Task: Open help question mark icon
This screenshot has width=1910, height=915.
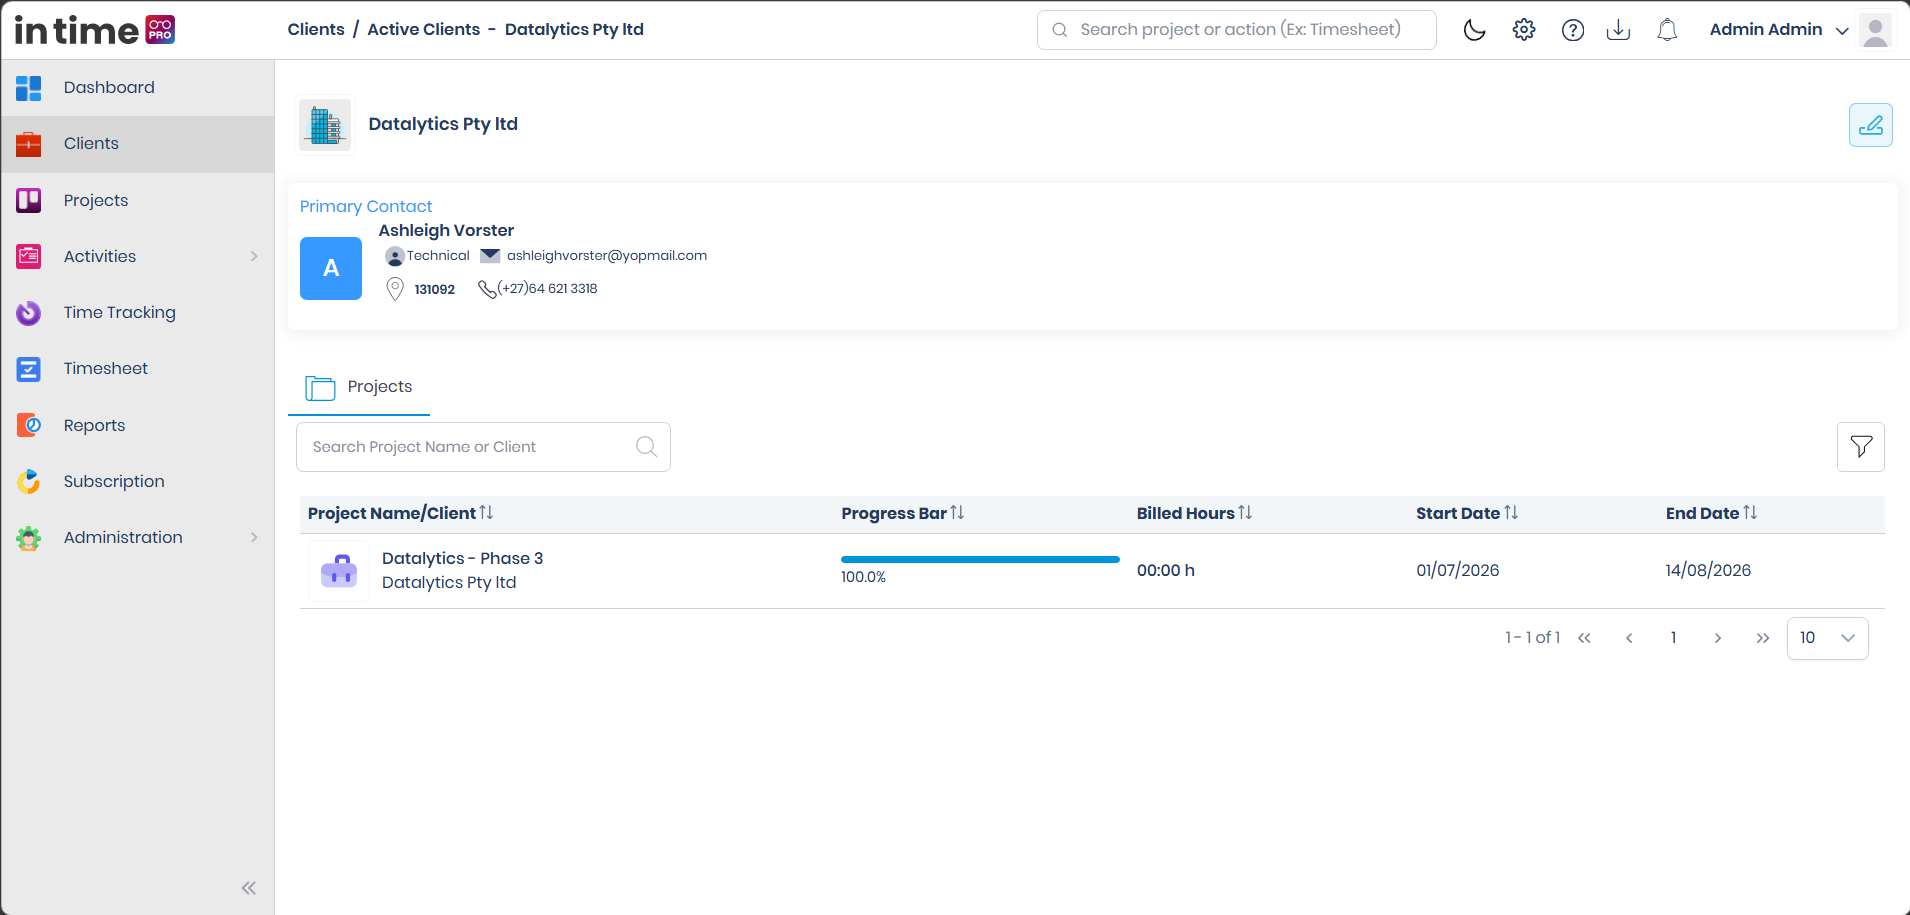Action: [x=1573, y=30]
